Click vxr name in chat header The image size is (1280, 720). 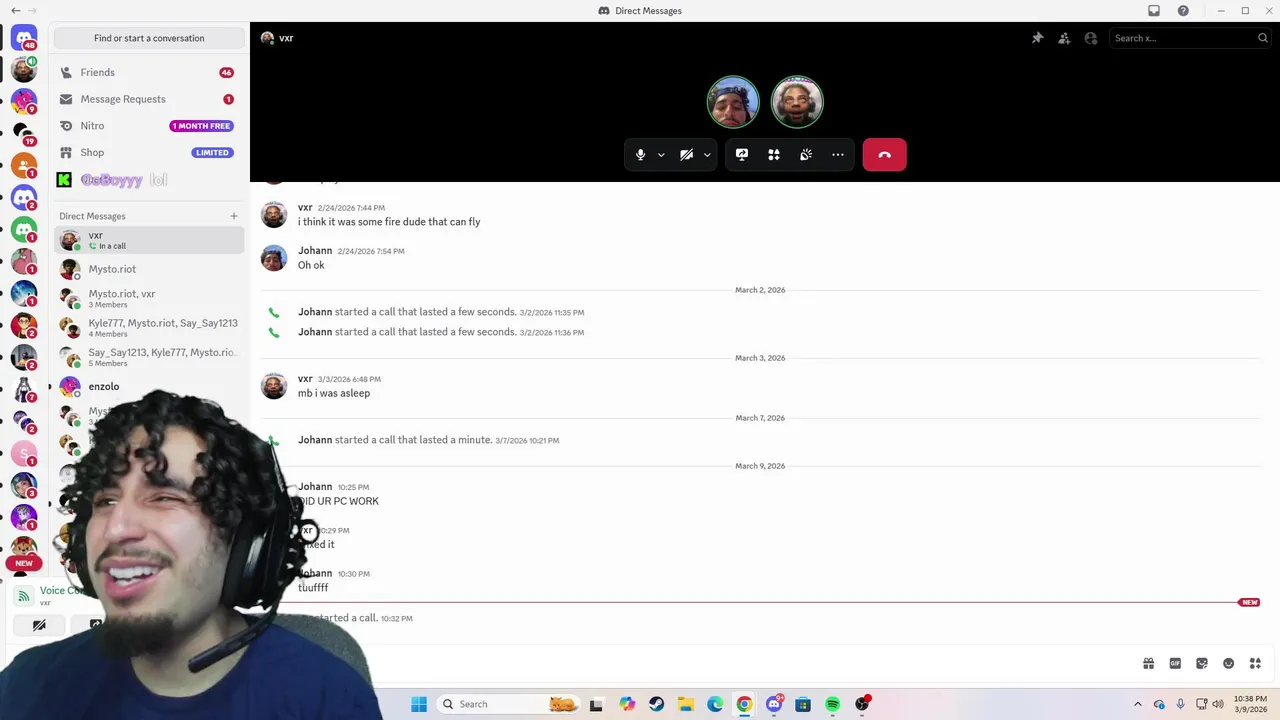(286, 38)
